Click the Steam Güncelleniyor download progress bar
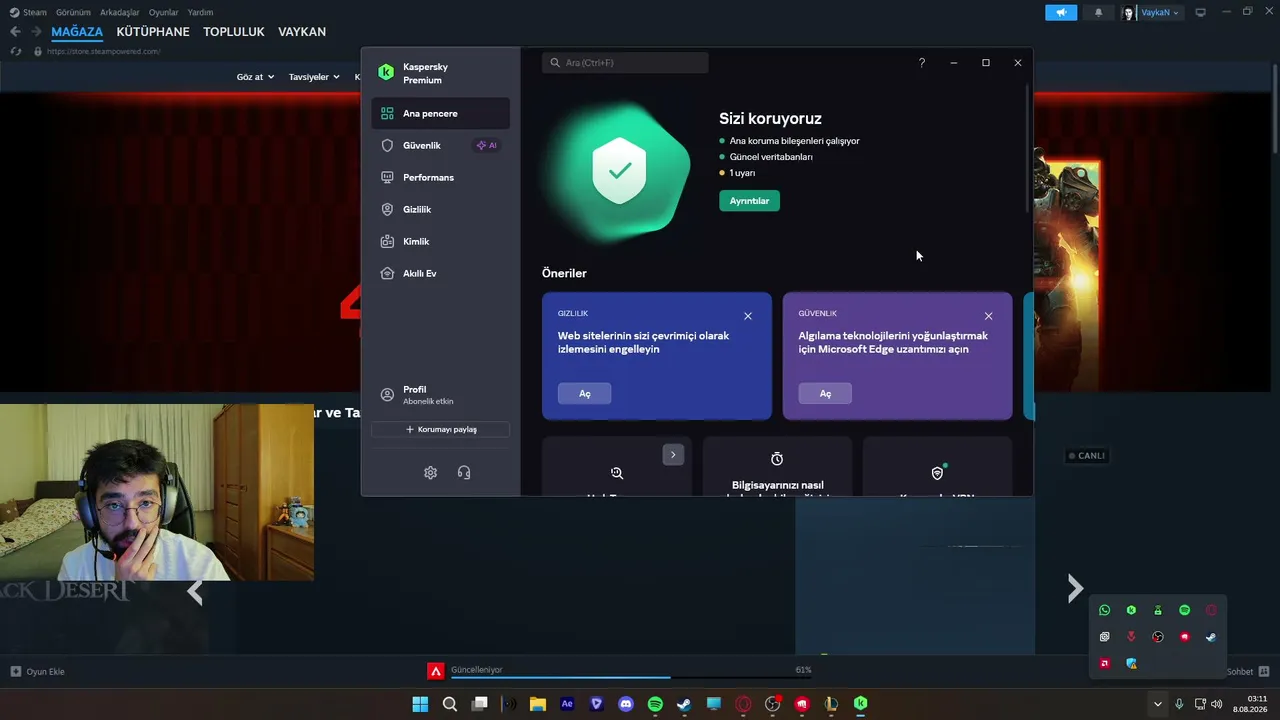1280x720 pixels. coord(631,676)
